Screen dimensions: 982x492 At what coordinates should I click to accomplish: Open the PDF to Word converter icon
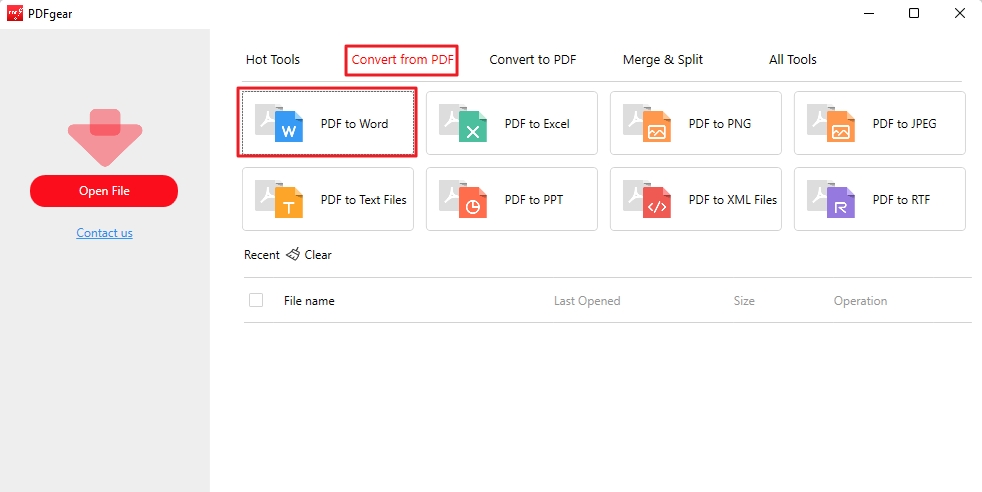coord(279,123)
